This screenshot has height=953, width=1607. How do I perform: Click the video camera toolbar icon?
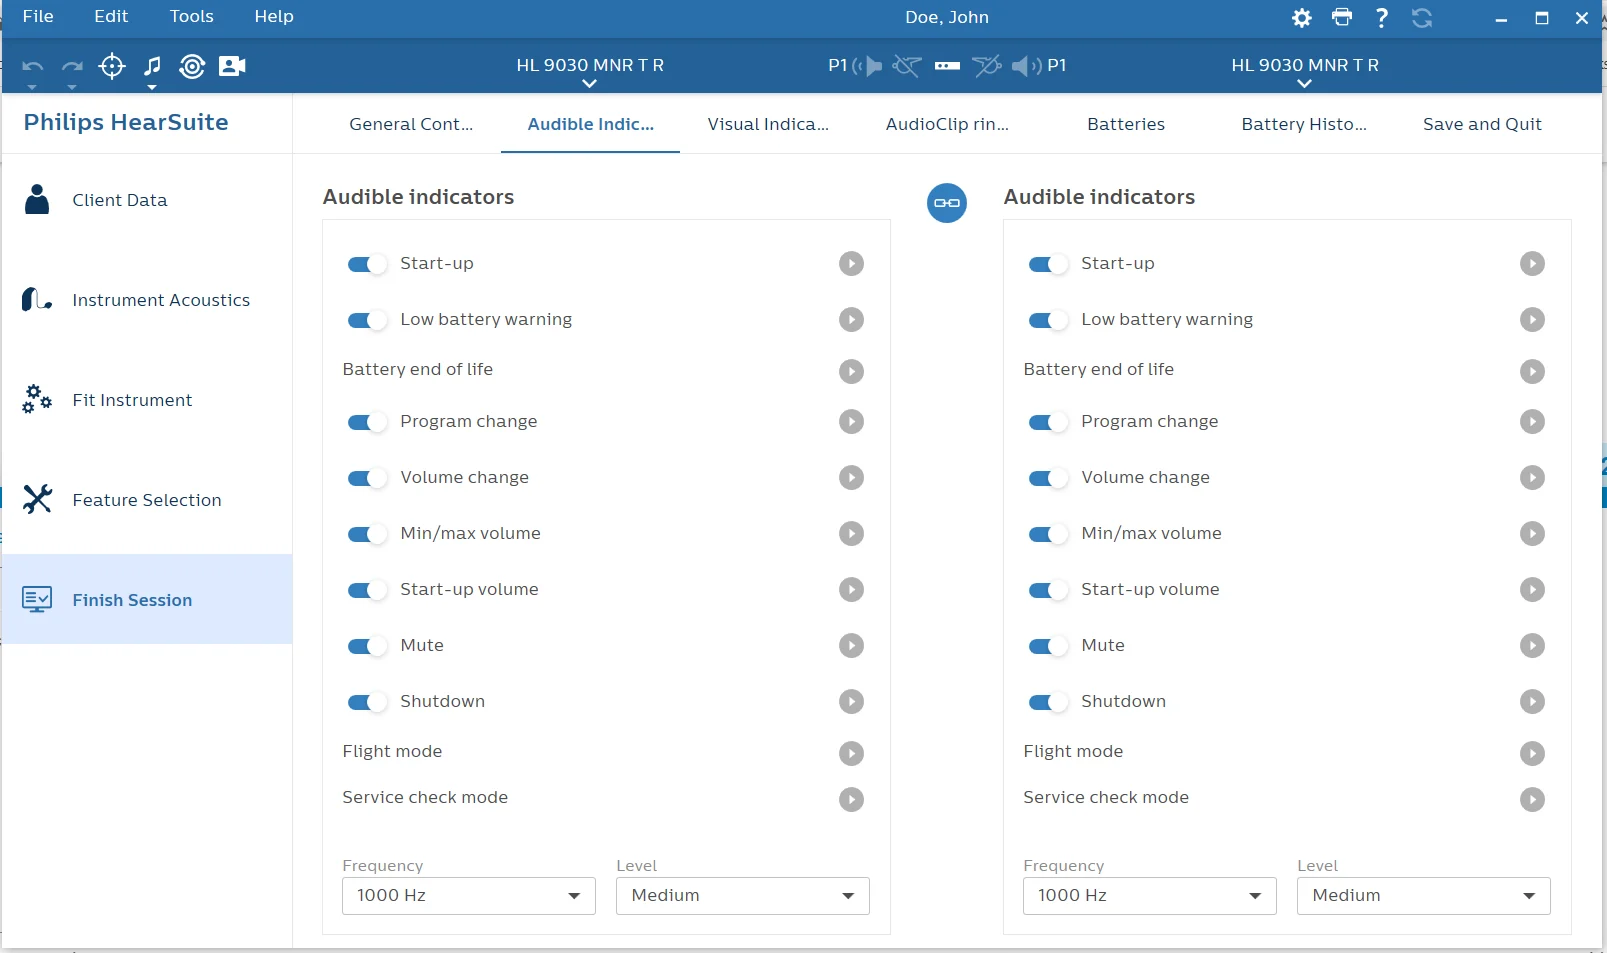pos(232,66)
